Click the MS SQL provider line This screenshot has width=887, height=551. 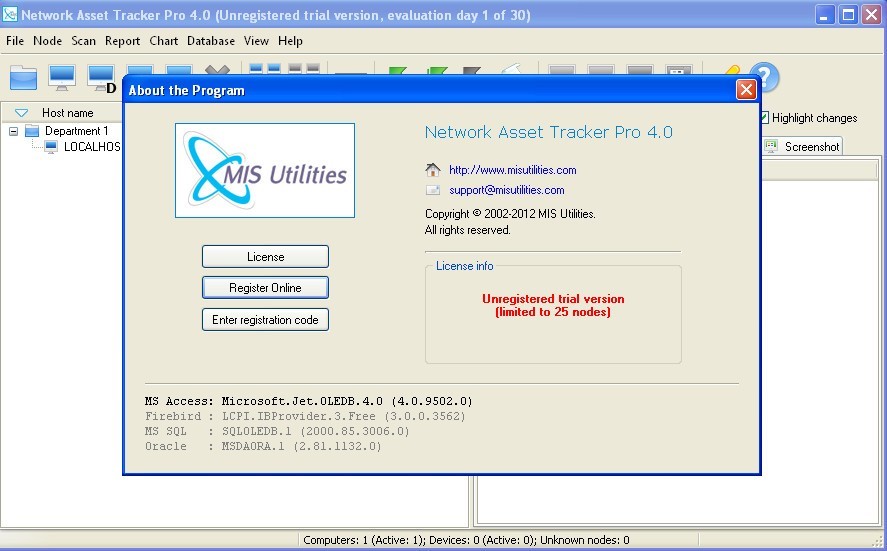(x=277, y=431)
